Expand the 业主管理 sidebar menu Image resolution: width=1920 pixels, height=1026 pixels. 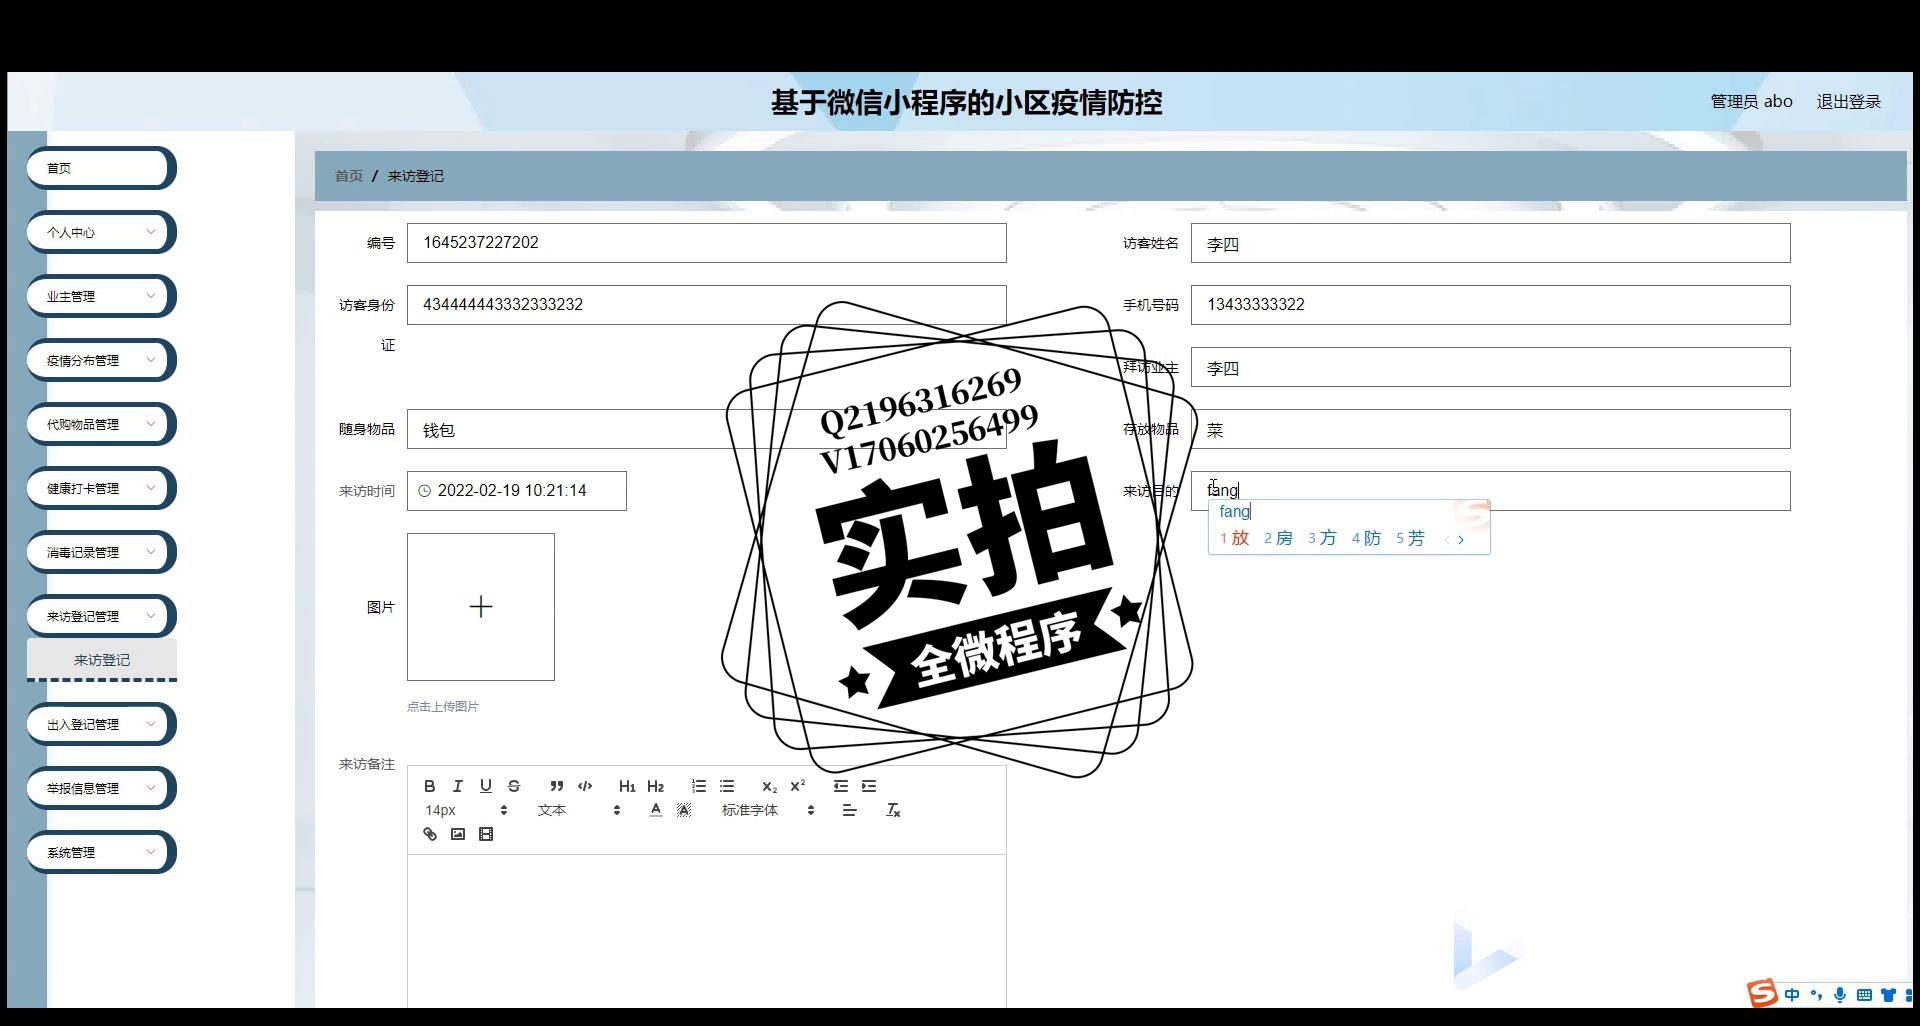pyautogui.click(x=101, y=296)
